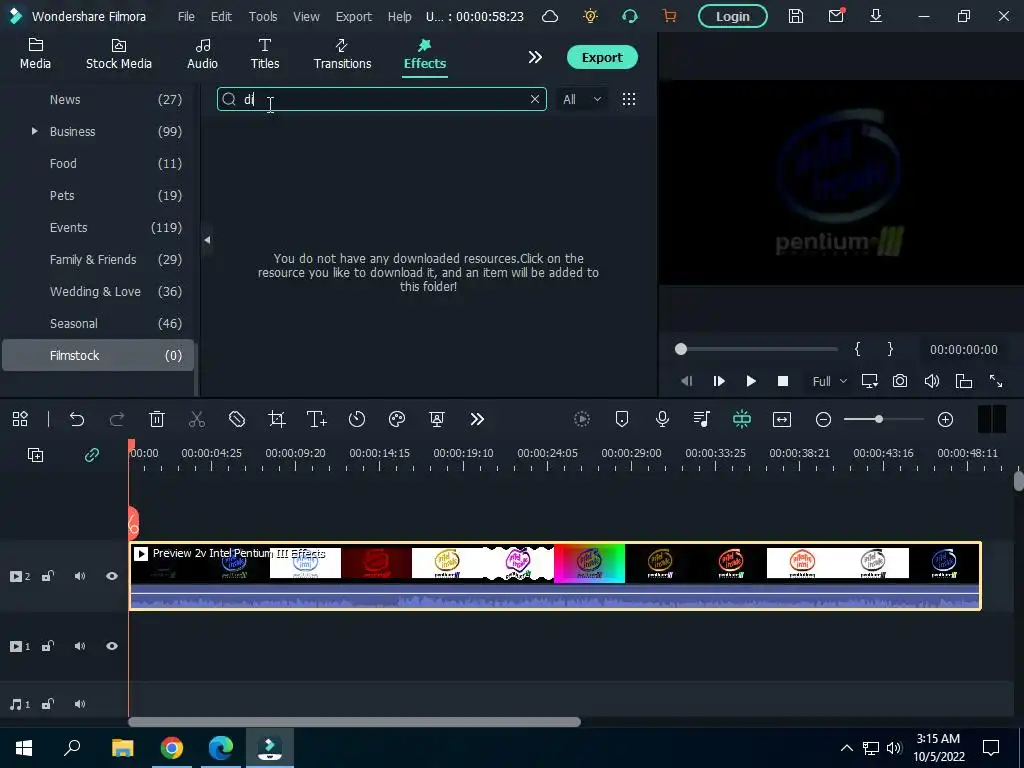Mute audio track 1
The width and height of the screenshot is (1024, 768).
pyautogui.click(x=80, y=704)
